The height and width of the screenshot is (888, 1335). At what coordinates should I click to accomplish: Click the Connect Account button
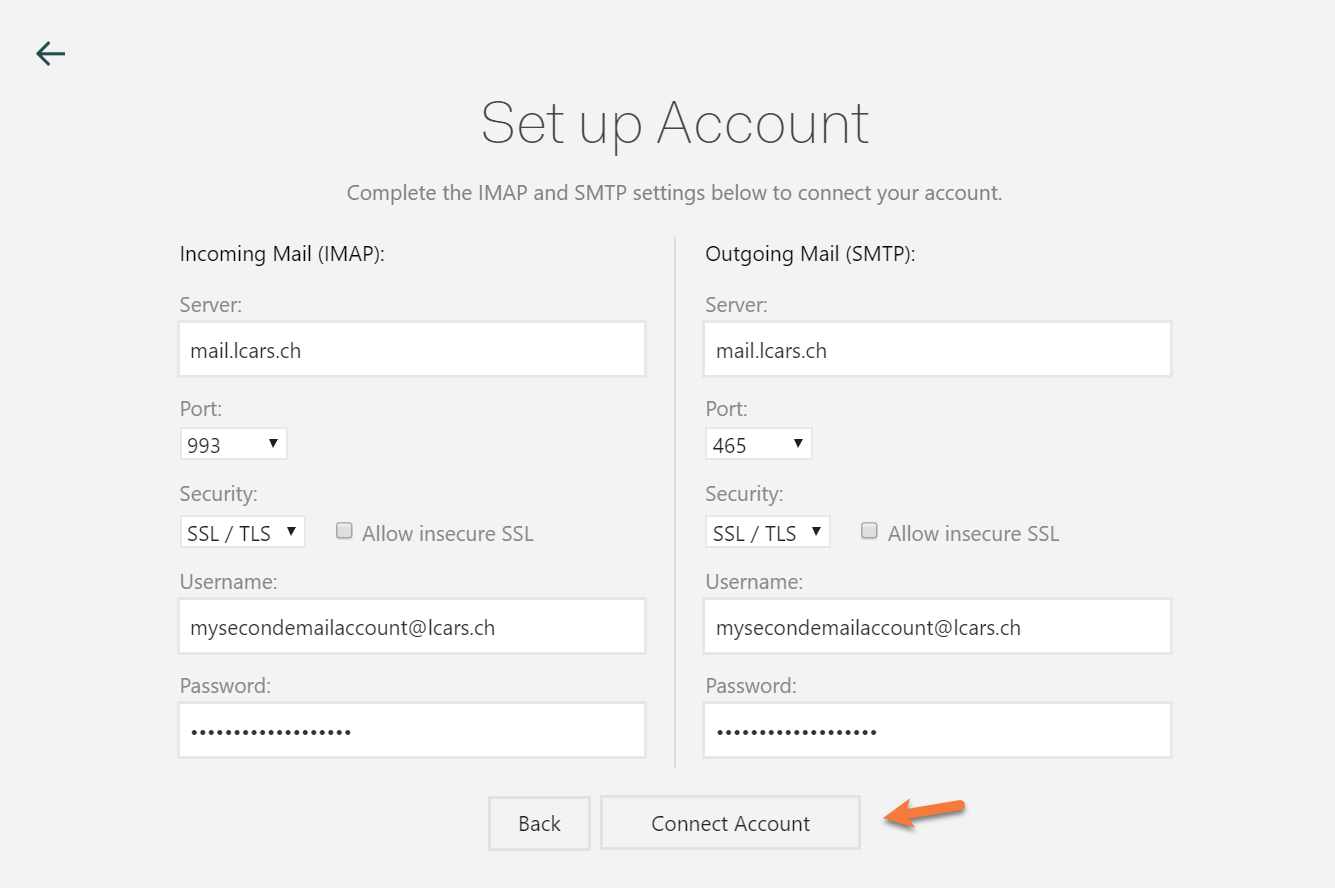(x=730, y=823)
